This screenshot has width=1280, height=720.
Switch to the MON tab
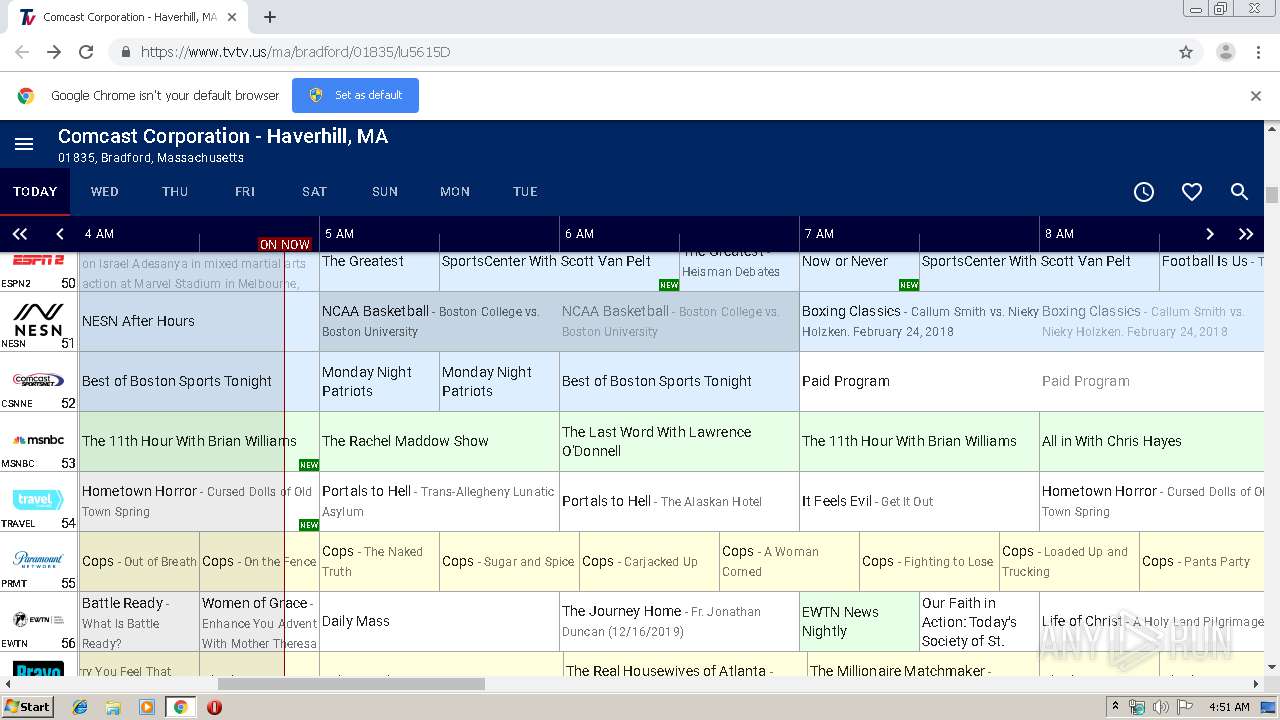tap(455, 192)
